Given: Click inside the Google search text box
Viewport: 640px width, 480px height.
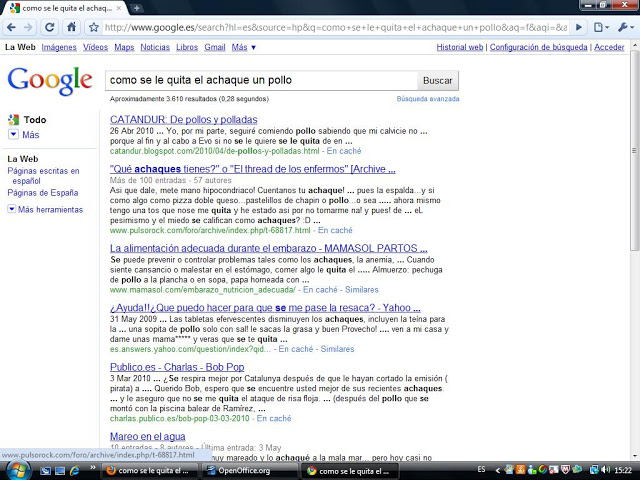Looking at the screenshot, I should coord(260,80).
